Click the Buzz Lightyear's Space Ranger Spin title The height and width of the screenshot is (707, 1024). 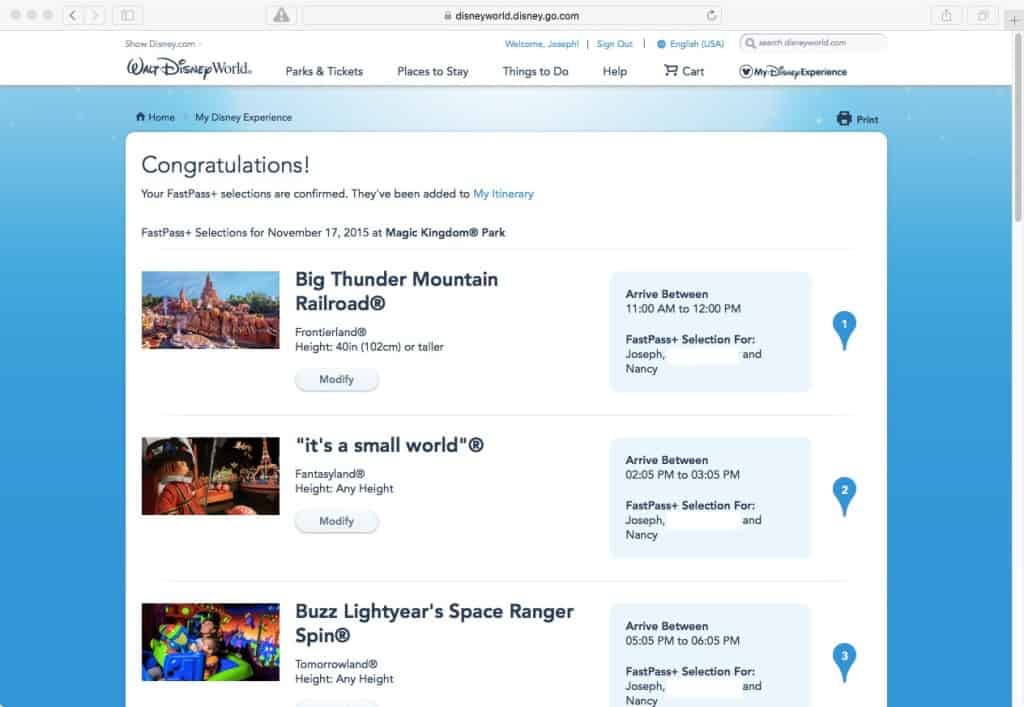point(434,623)
